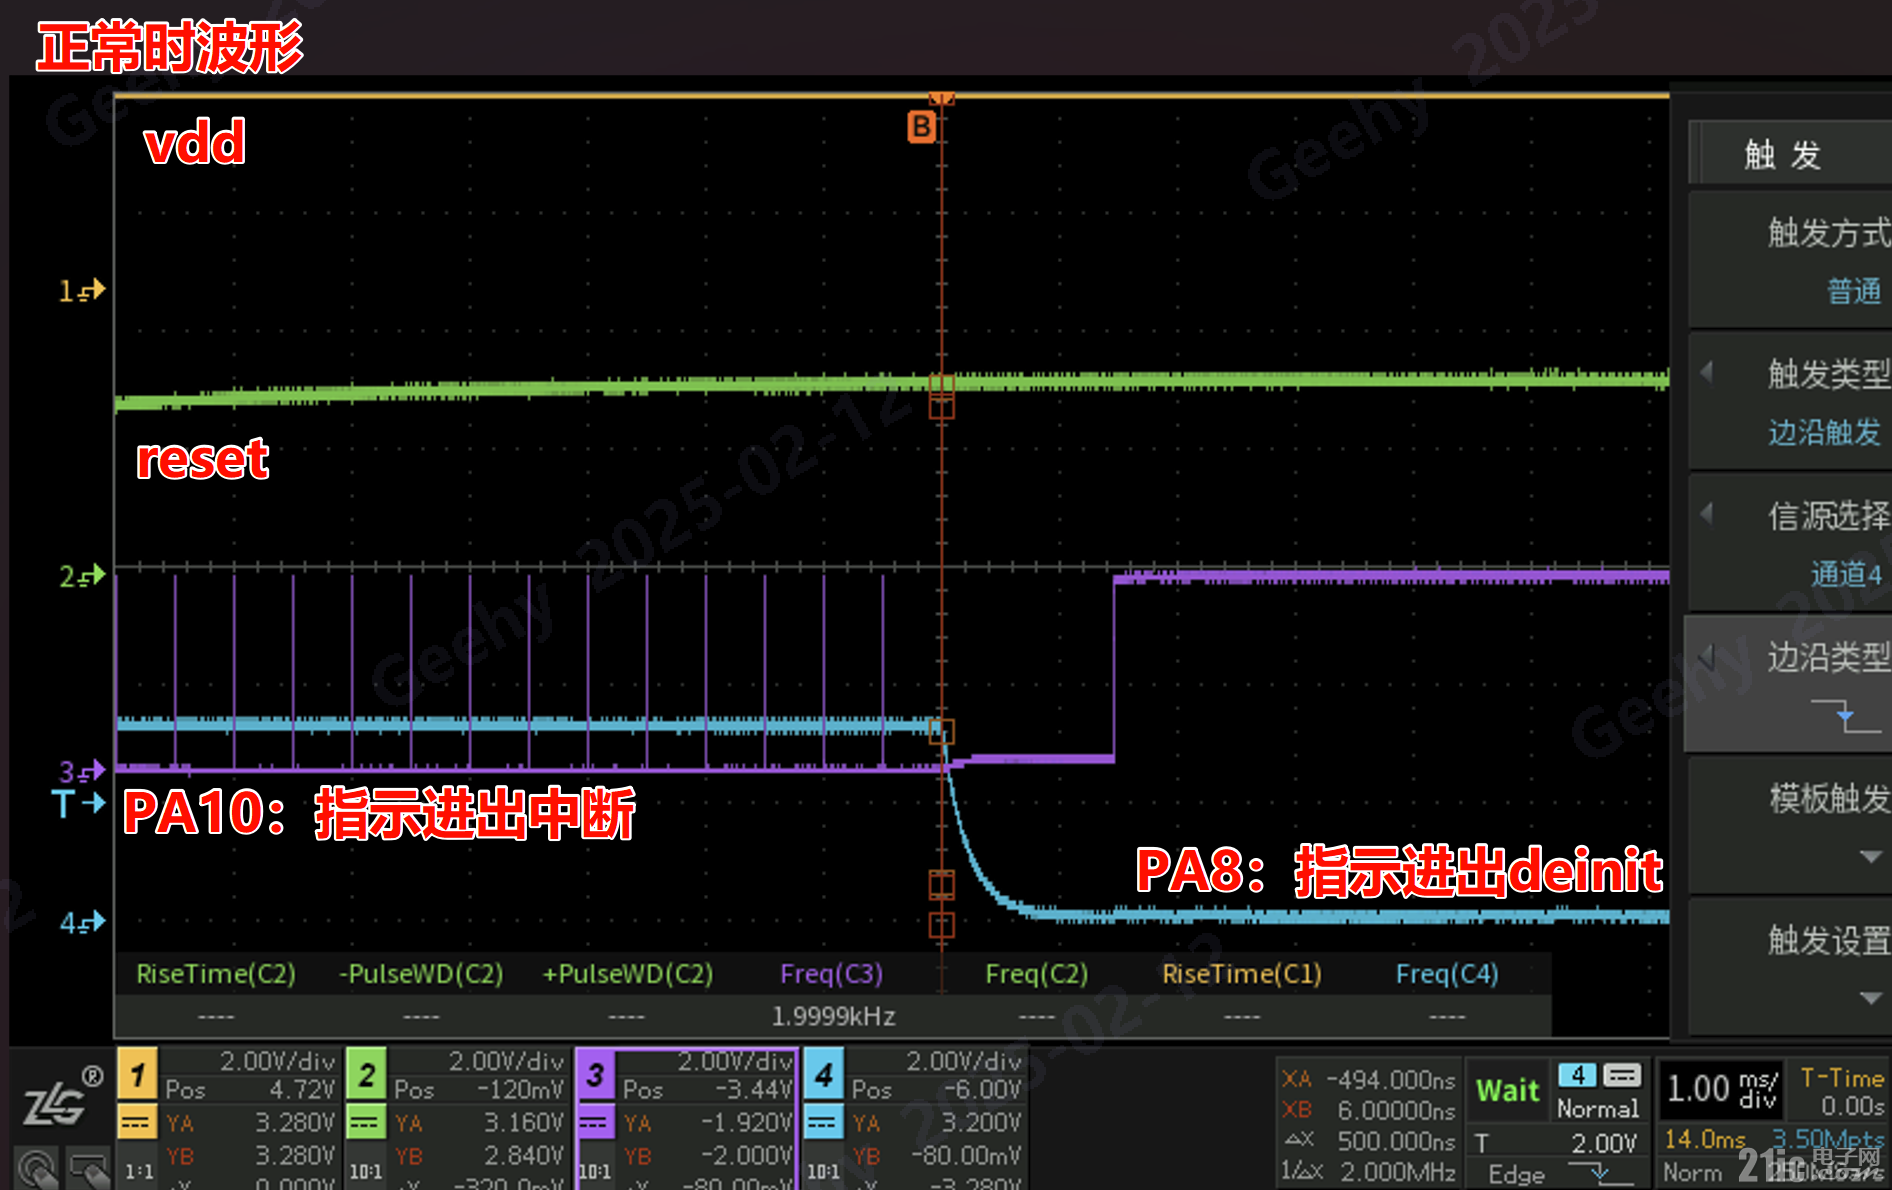Image resolution: width=1892 pixels, height=1190 pixels.
Task: Click left arrow beside 触发类型
Action: 1707,372
